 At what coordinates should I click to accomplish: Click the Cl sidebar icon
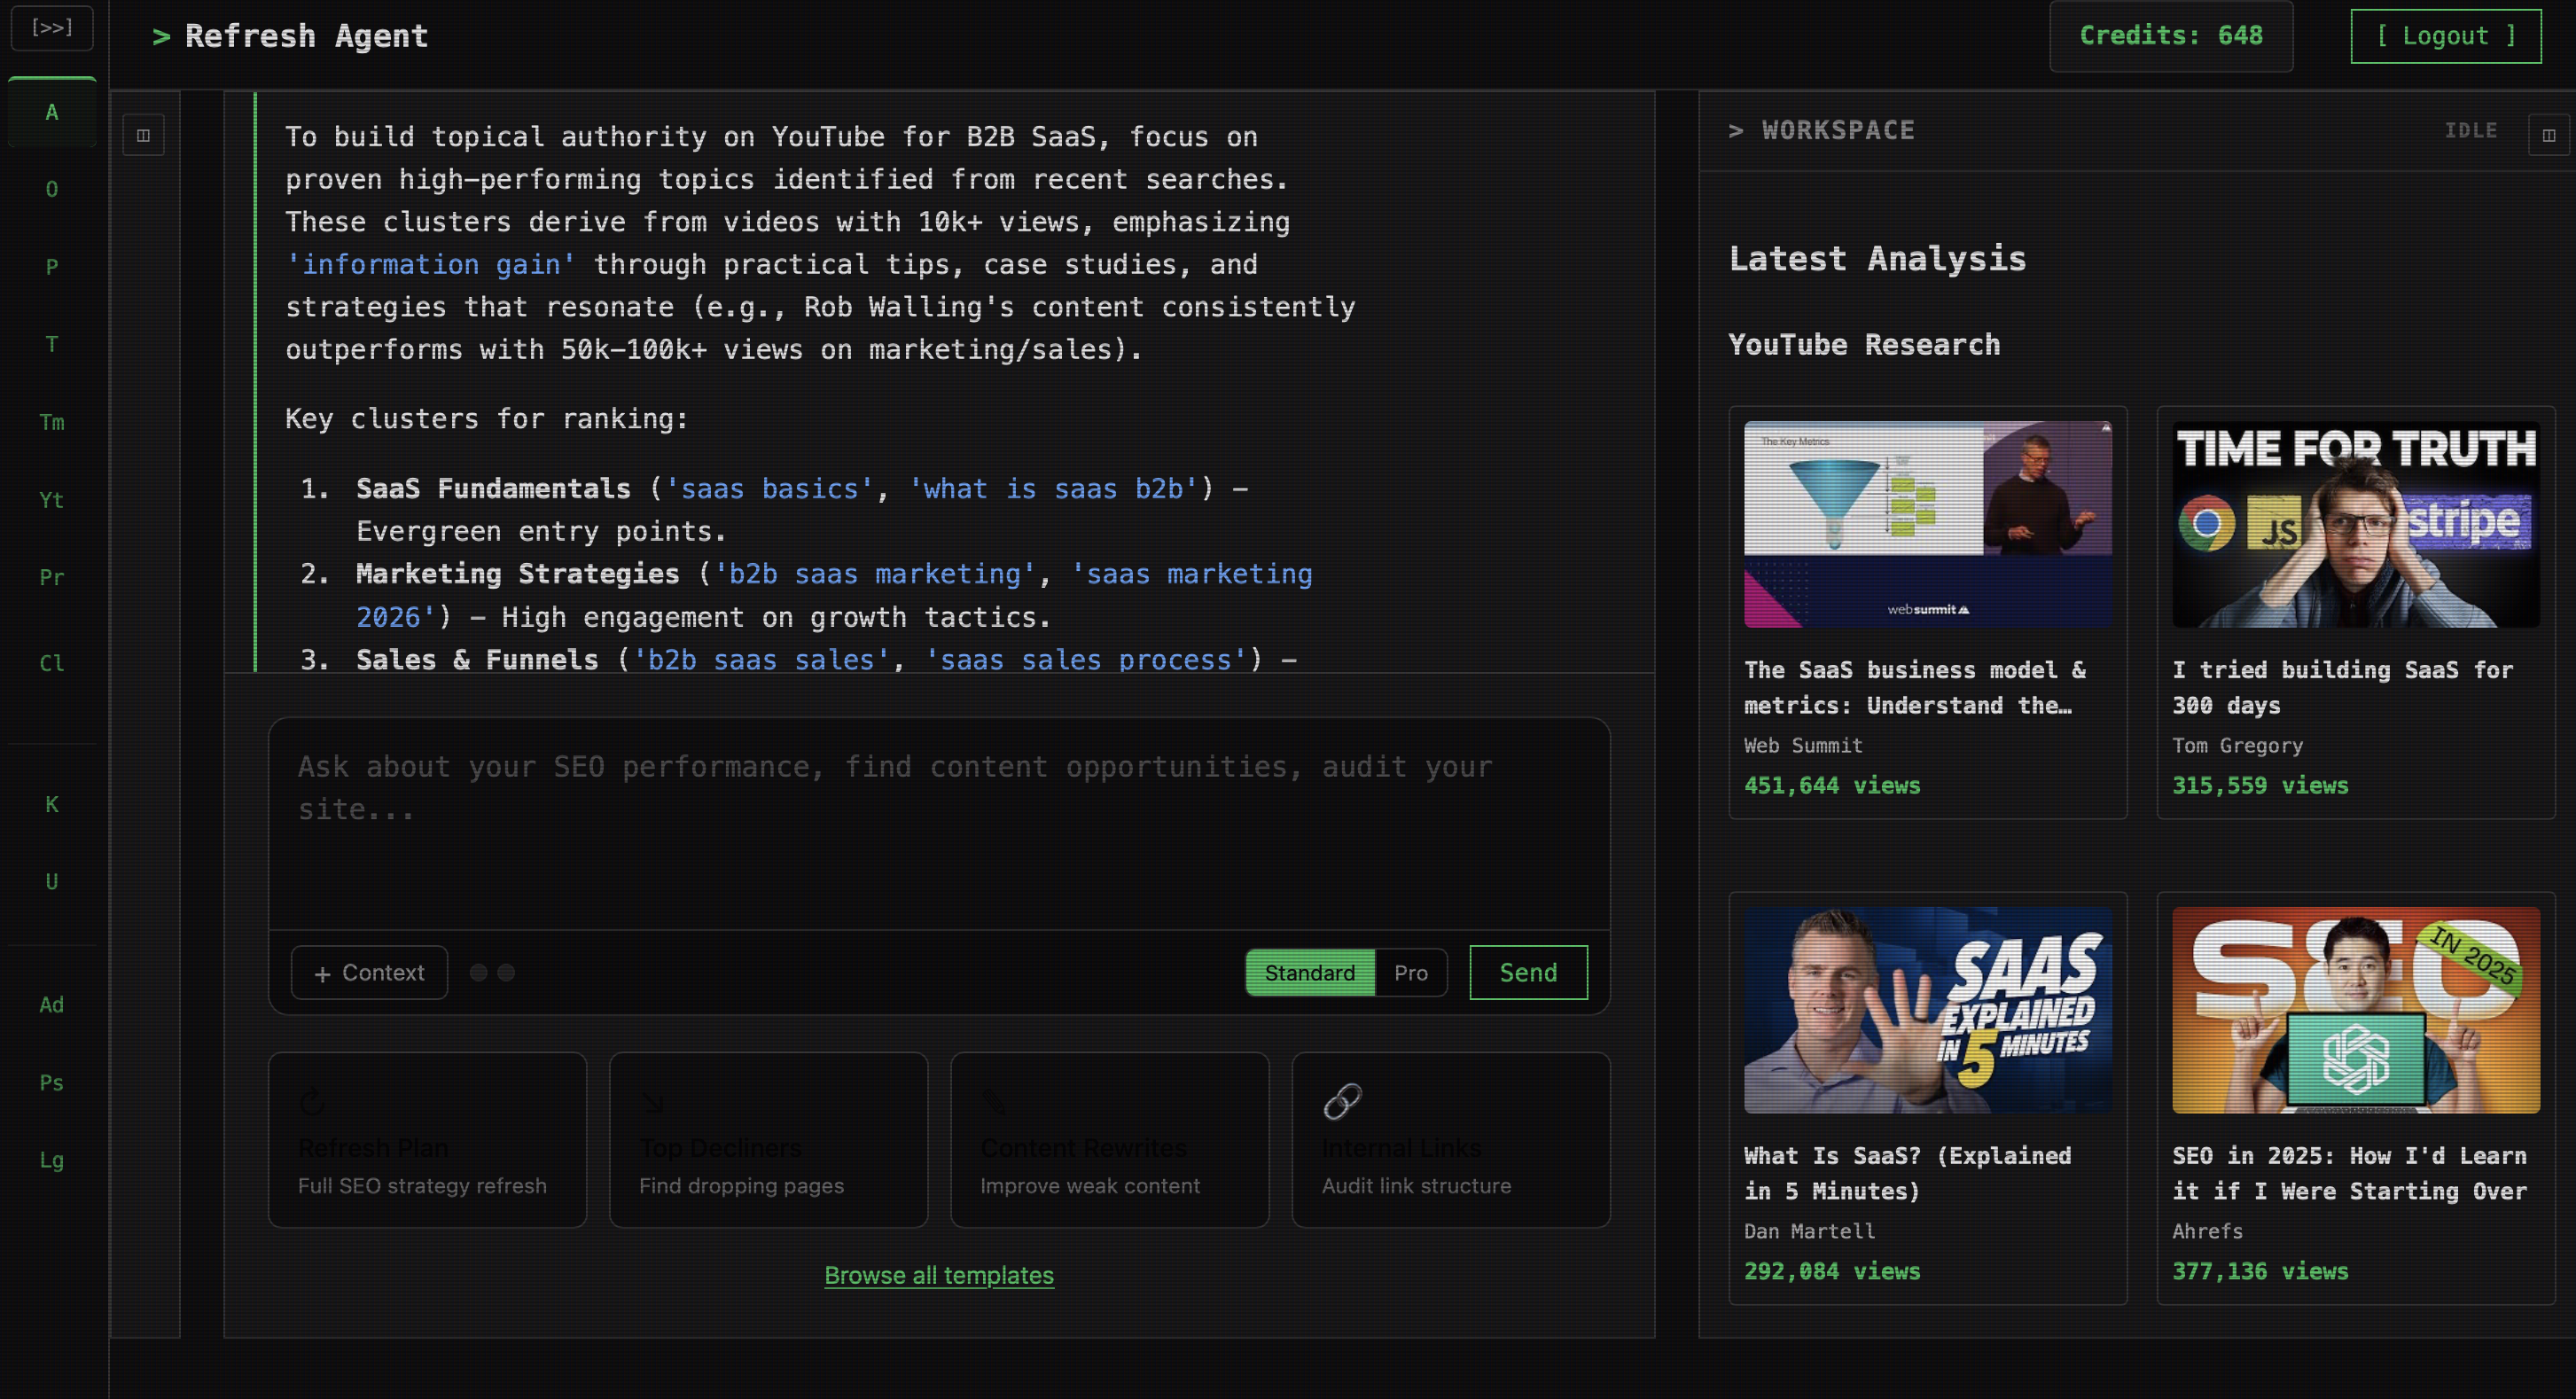point(51,663)
